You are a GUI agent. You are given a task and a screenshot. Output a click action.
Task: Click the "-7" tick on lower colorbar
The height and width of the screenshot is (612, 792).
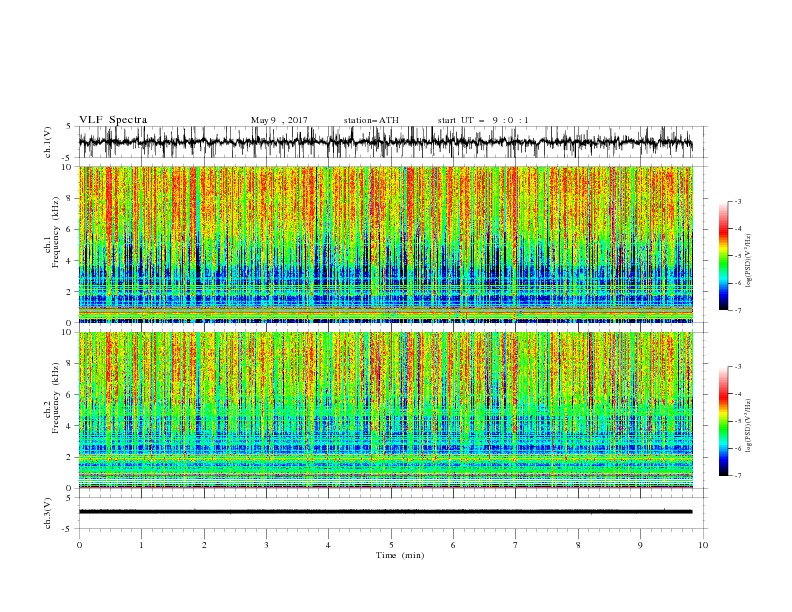click(x=738, y=475)
